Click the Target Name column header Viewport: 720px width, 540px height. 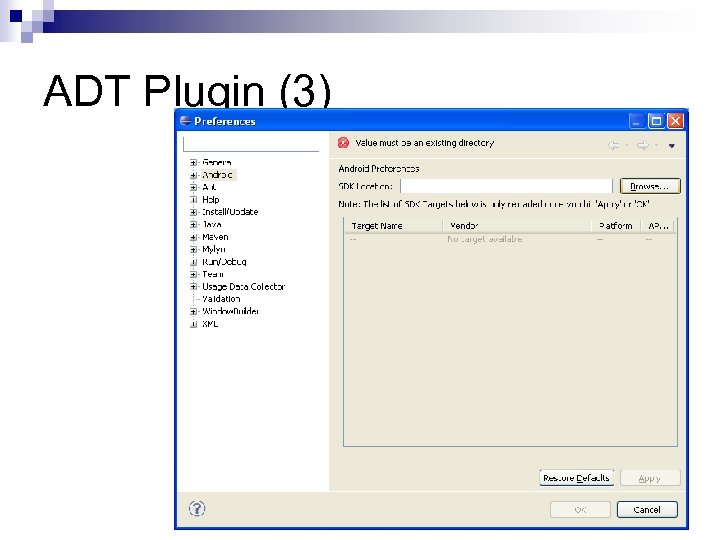[393, 226]
